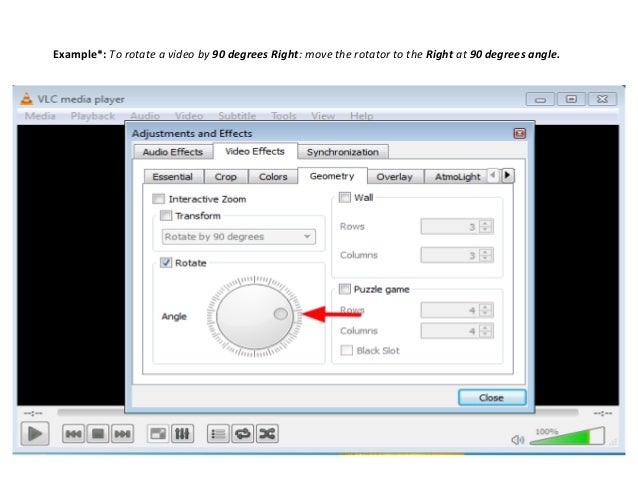The width and height of the screenshot is (638, 479).
Task: Maximize the VLC media player window
Action: point(571,99)
